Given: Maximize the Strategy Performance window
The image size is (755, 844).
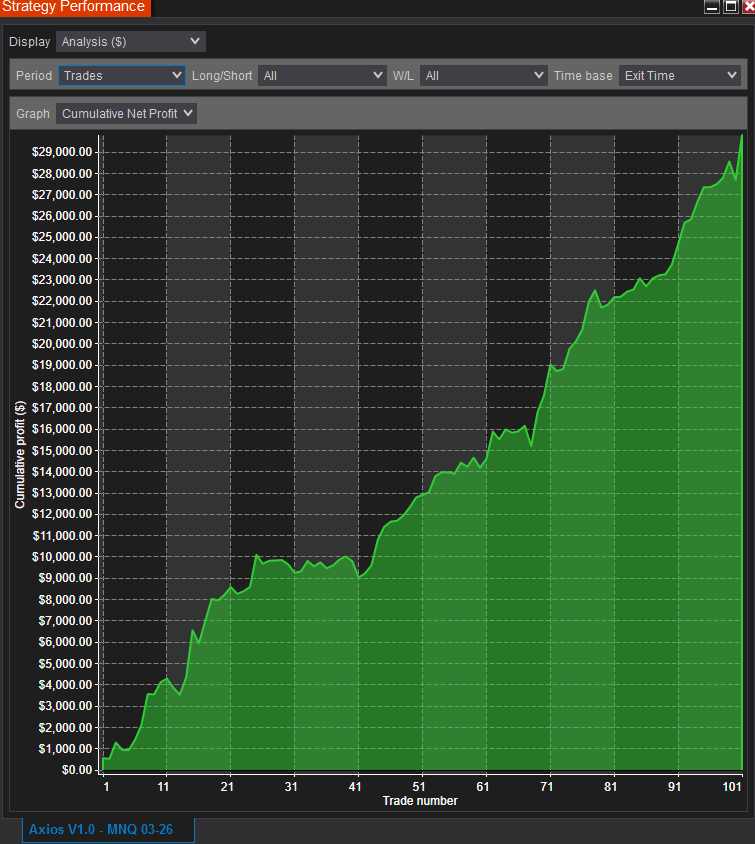Looking at the screenshot, I should (x=729, y=7).
